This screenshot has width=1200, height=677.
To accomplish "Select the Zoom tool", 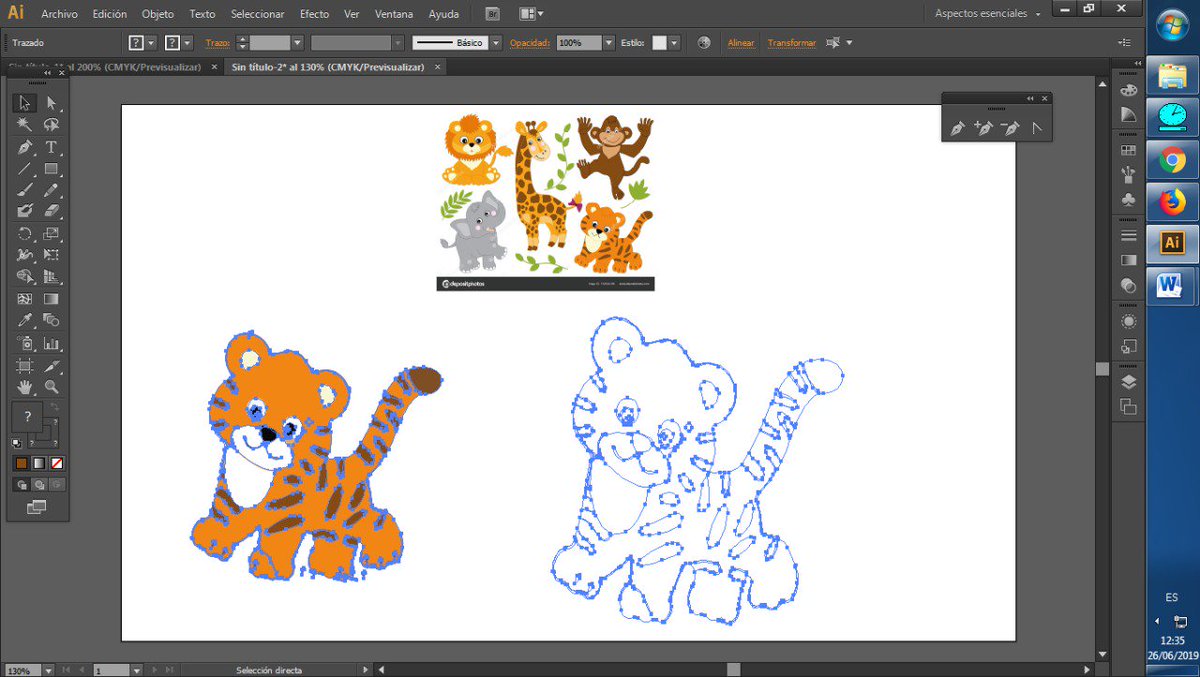I will [x=51, y=386].
